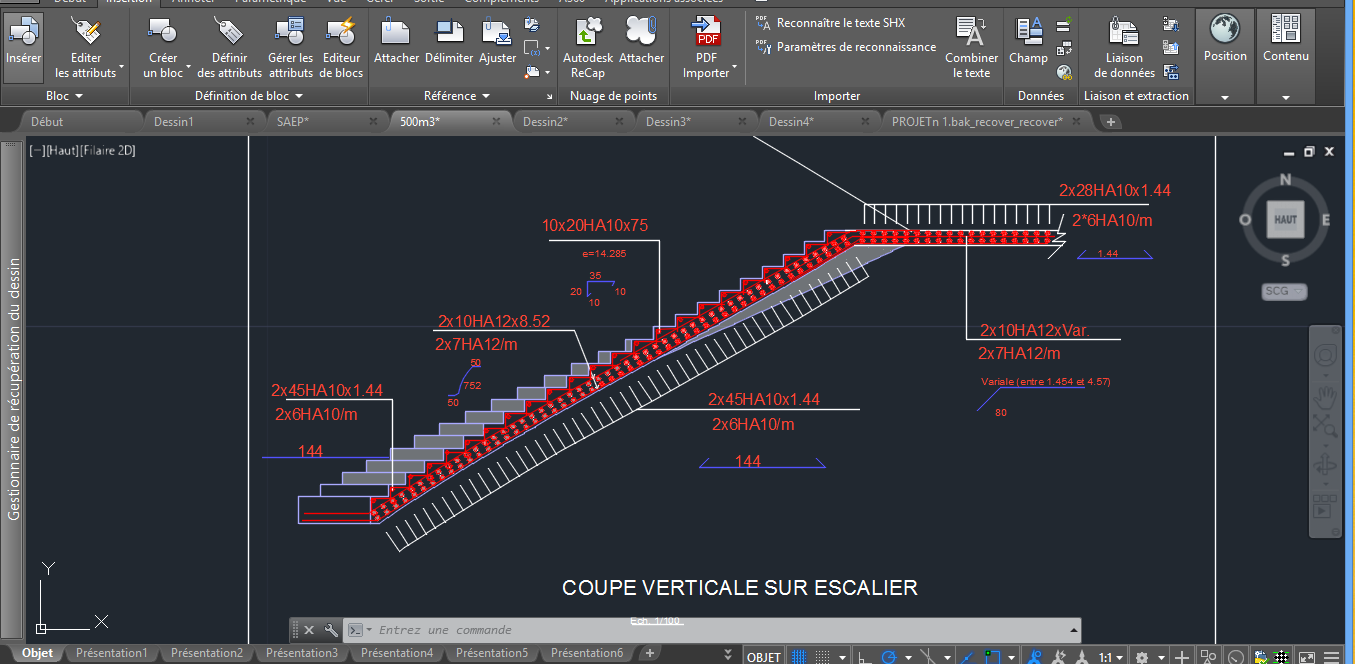Select the Orbit tool in navigation bar
This screenshot has height=664, width=1355.
click(1325, 465)
